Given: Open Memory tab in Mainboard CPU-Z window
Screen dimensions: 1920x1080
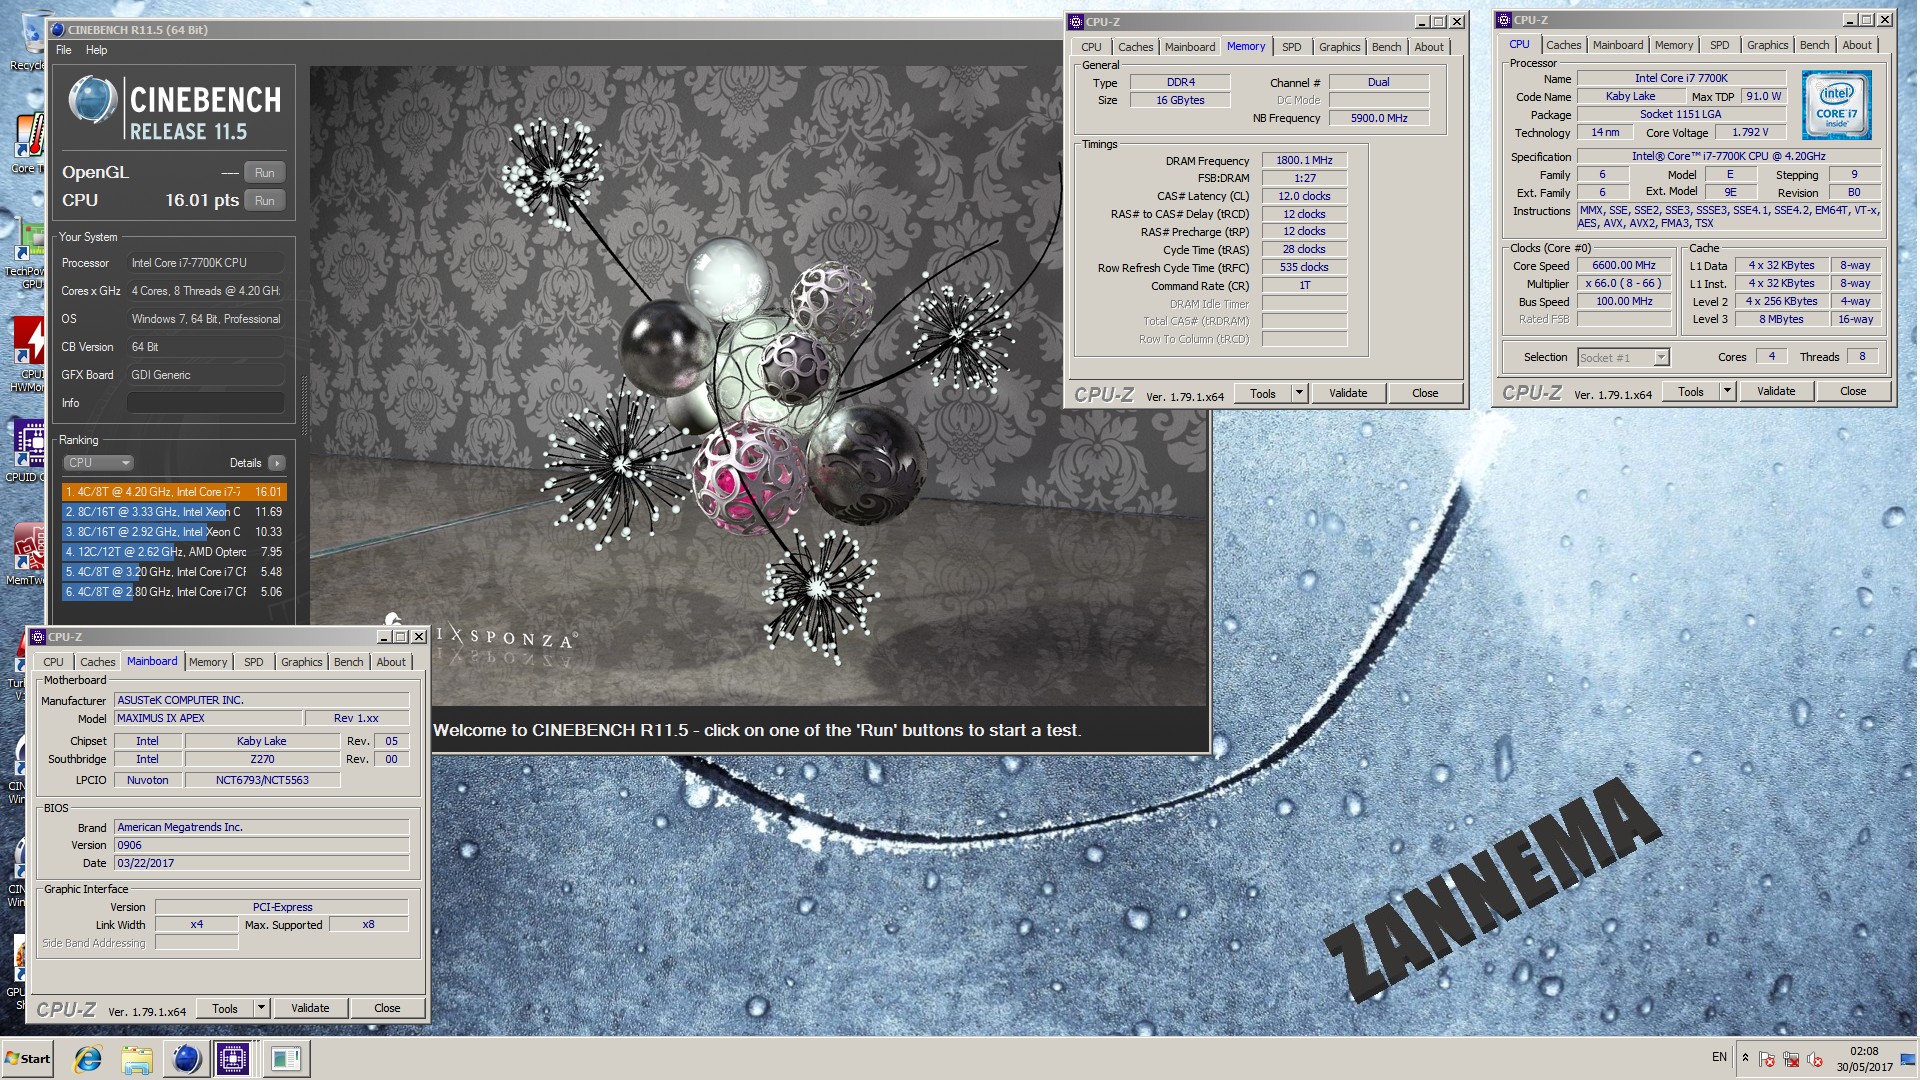Looking at the screenshot, I should 208,662.
